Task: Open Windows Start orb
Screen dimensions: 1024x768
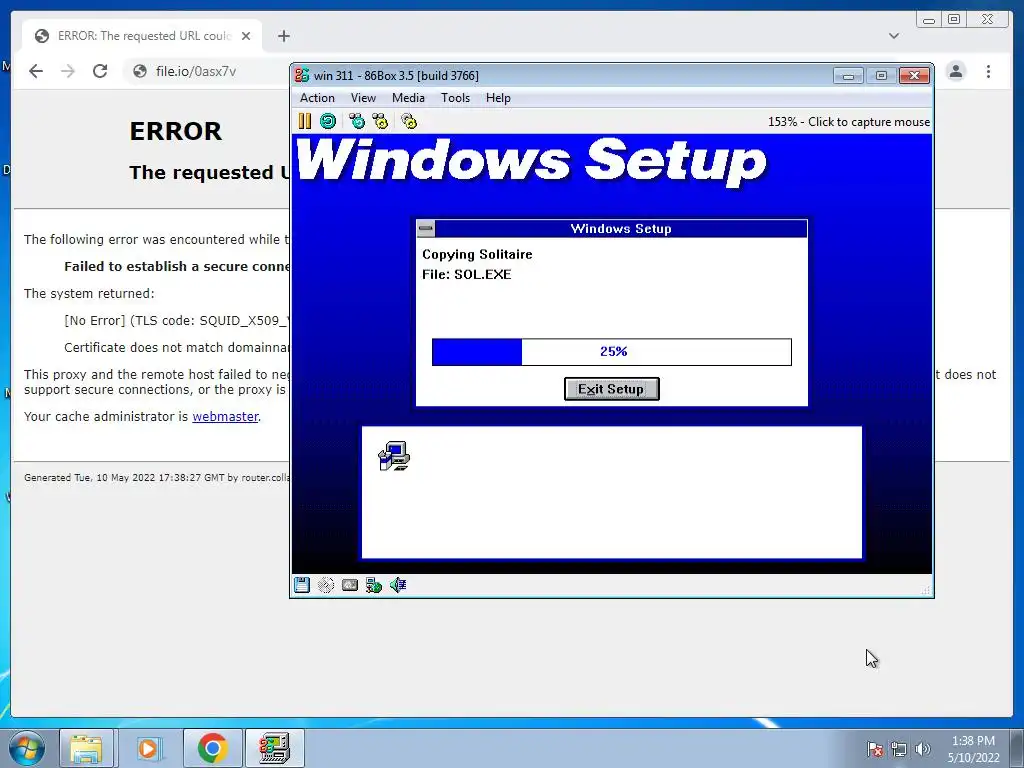Action: click(x=27, y=748)
